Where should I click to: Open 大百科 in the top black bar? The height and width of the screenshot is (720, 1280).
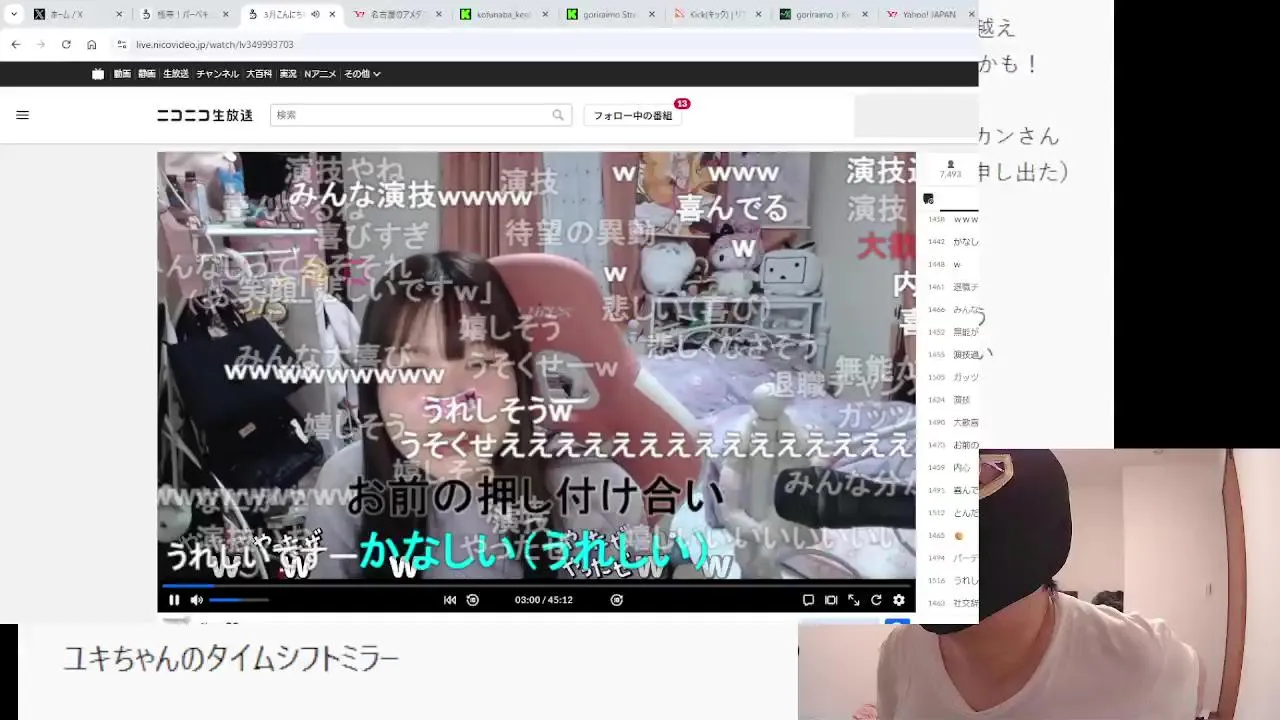point(259,74)
